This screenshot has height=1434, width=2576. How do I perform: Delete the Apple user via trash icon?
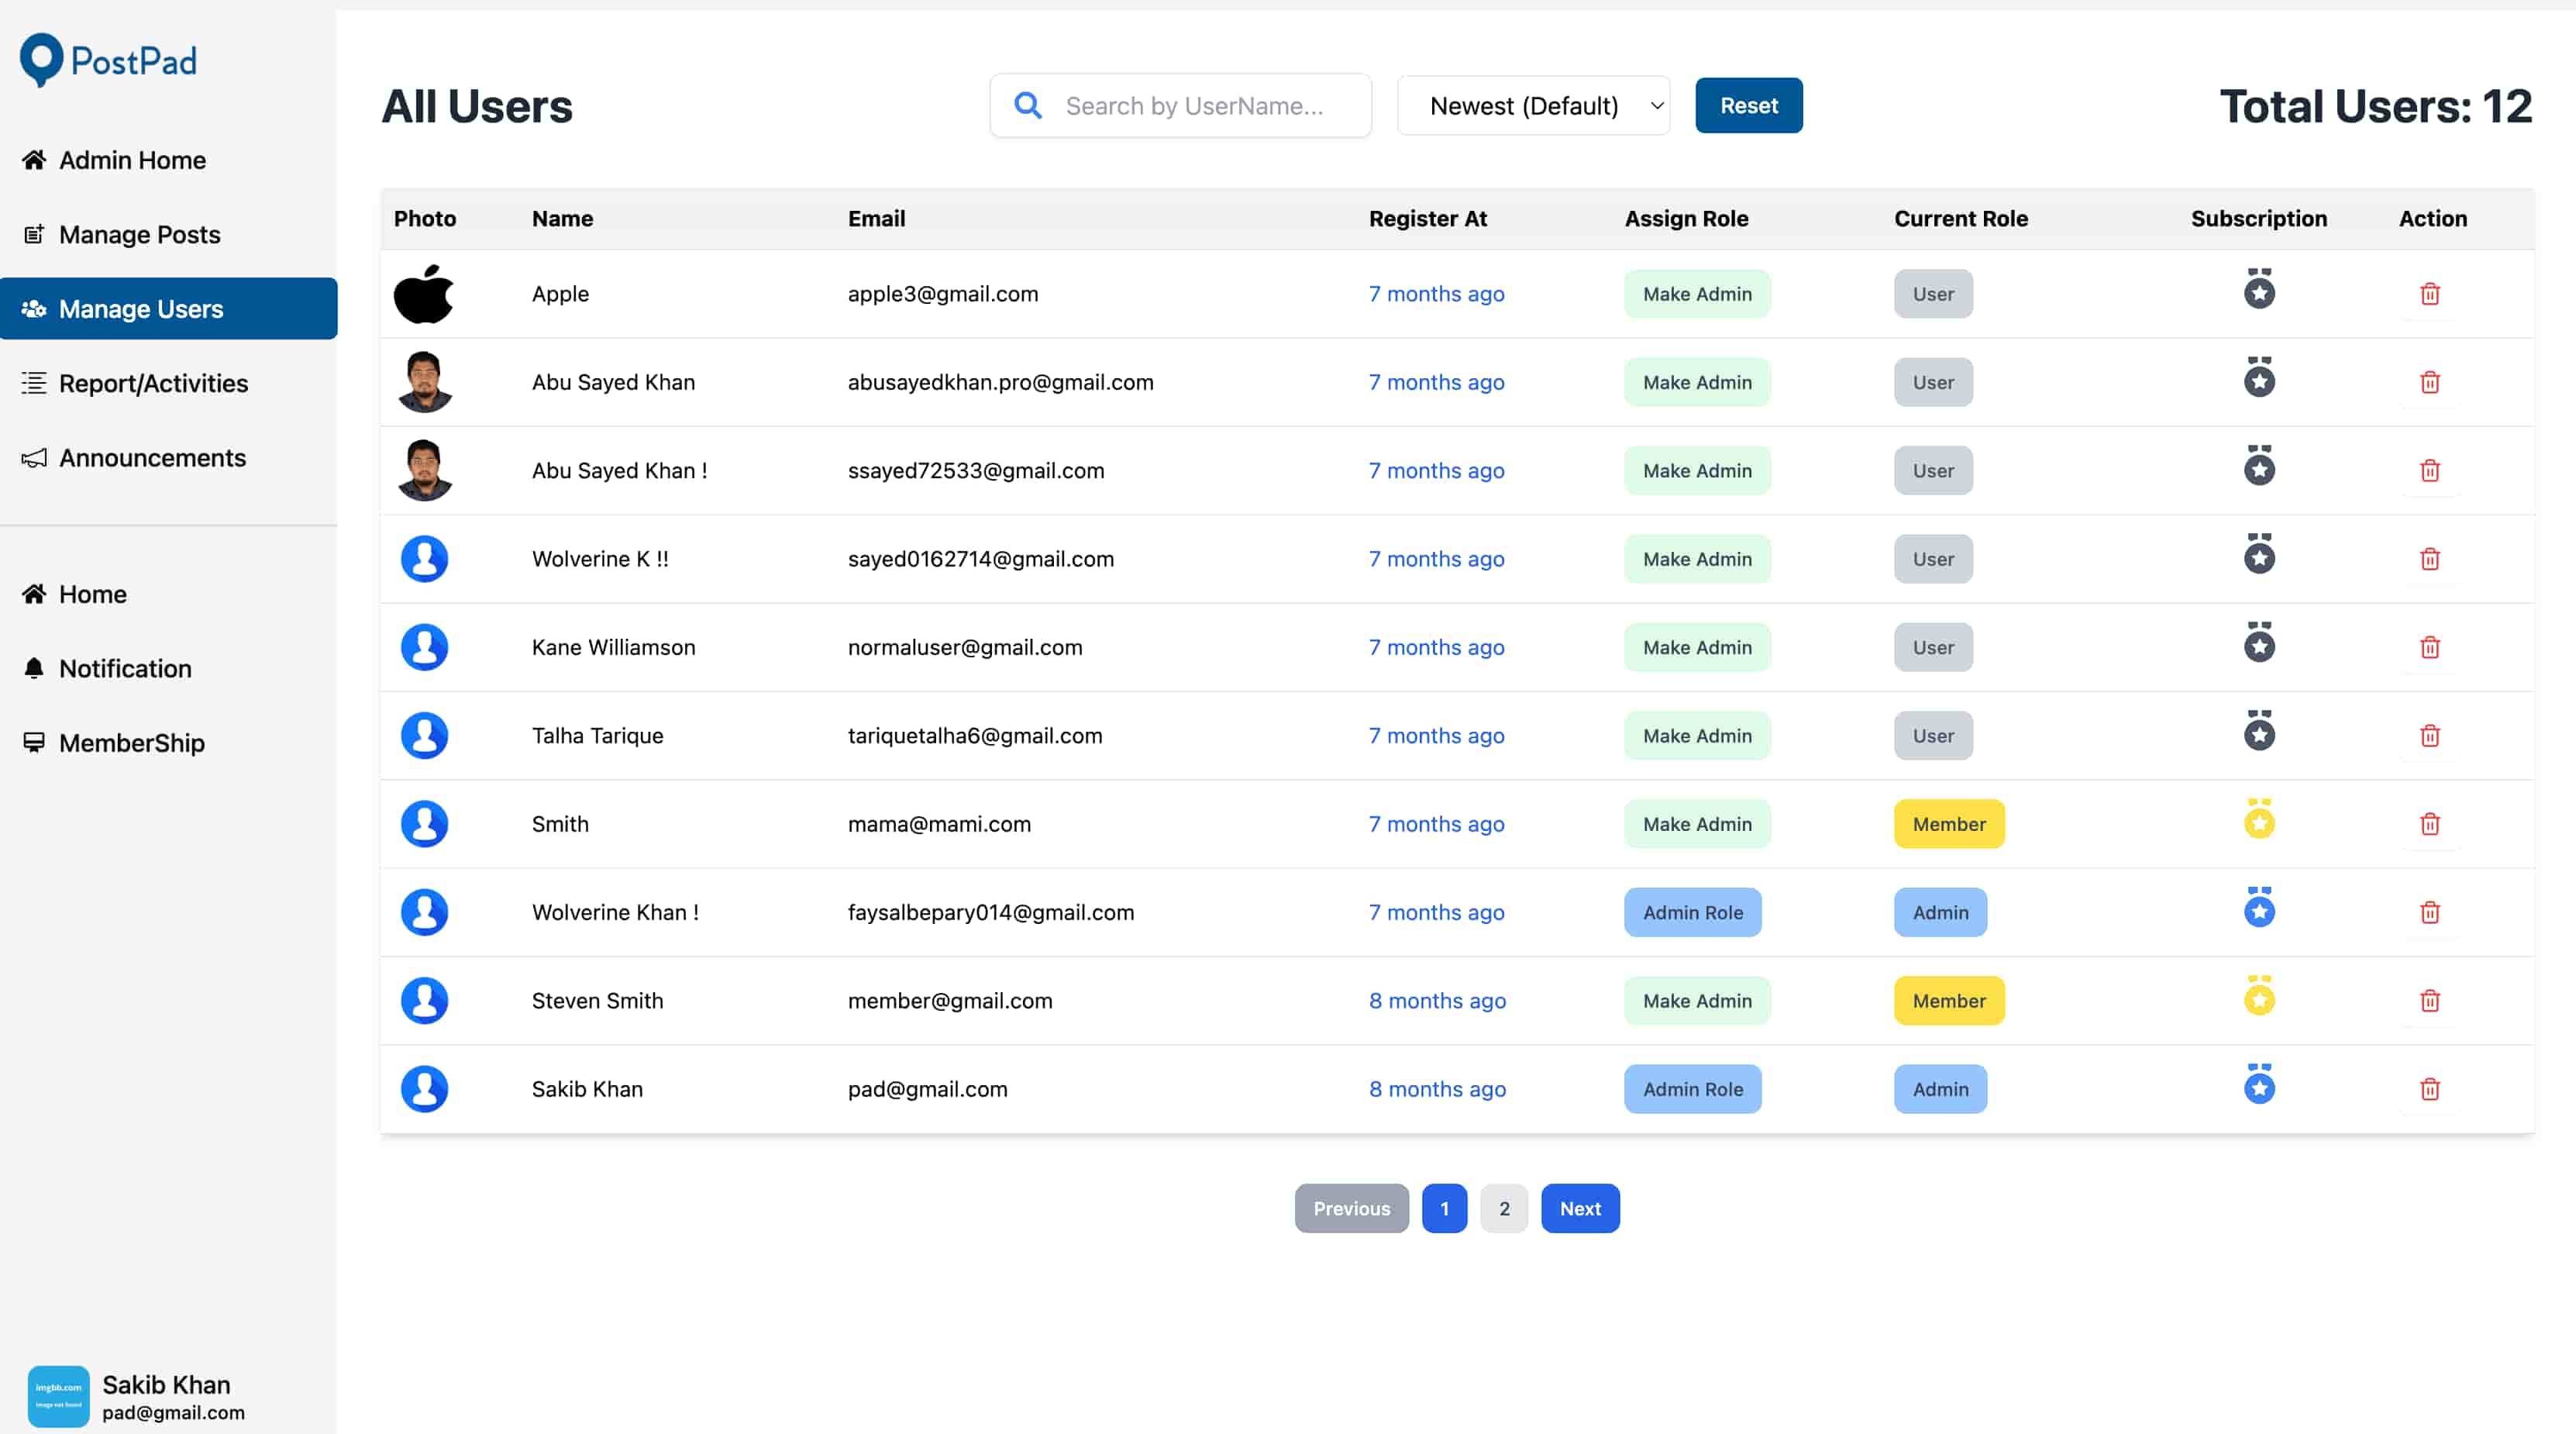[2429, 294]
